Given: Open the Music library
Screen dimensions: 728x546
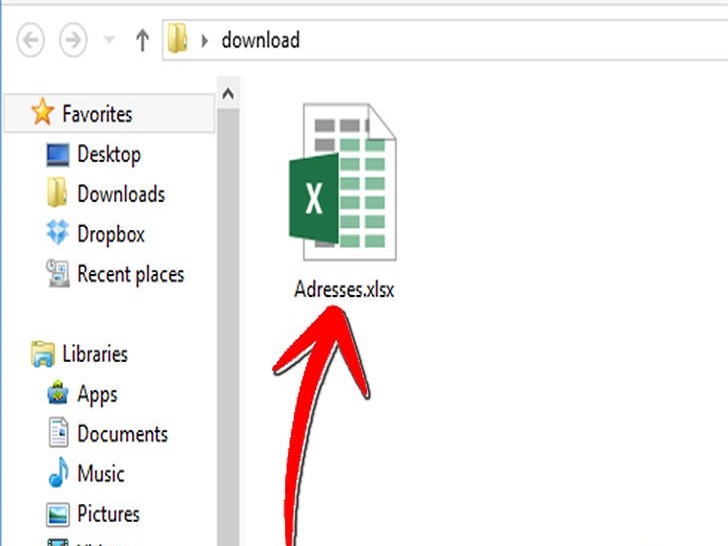Looking at the screenshot, I should click(x=101, y=474).
